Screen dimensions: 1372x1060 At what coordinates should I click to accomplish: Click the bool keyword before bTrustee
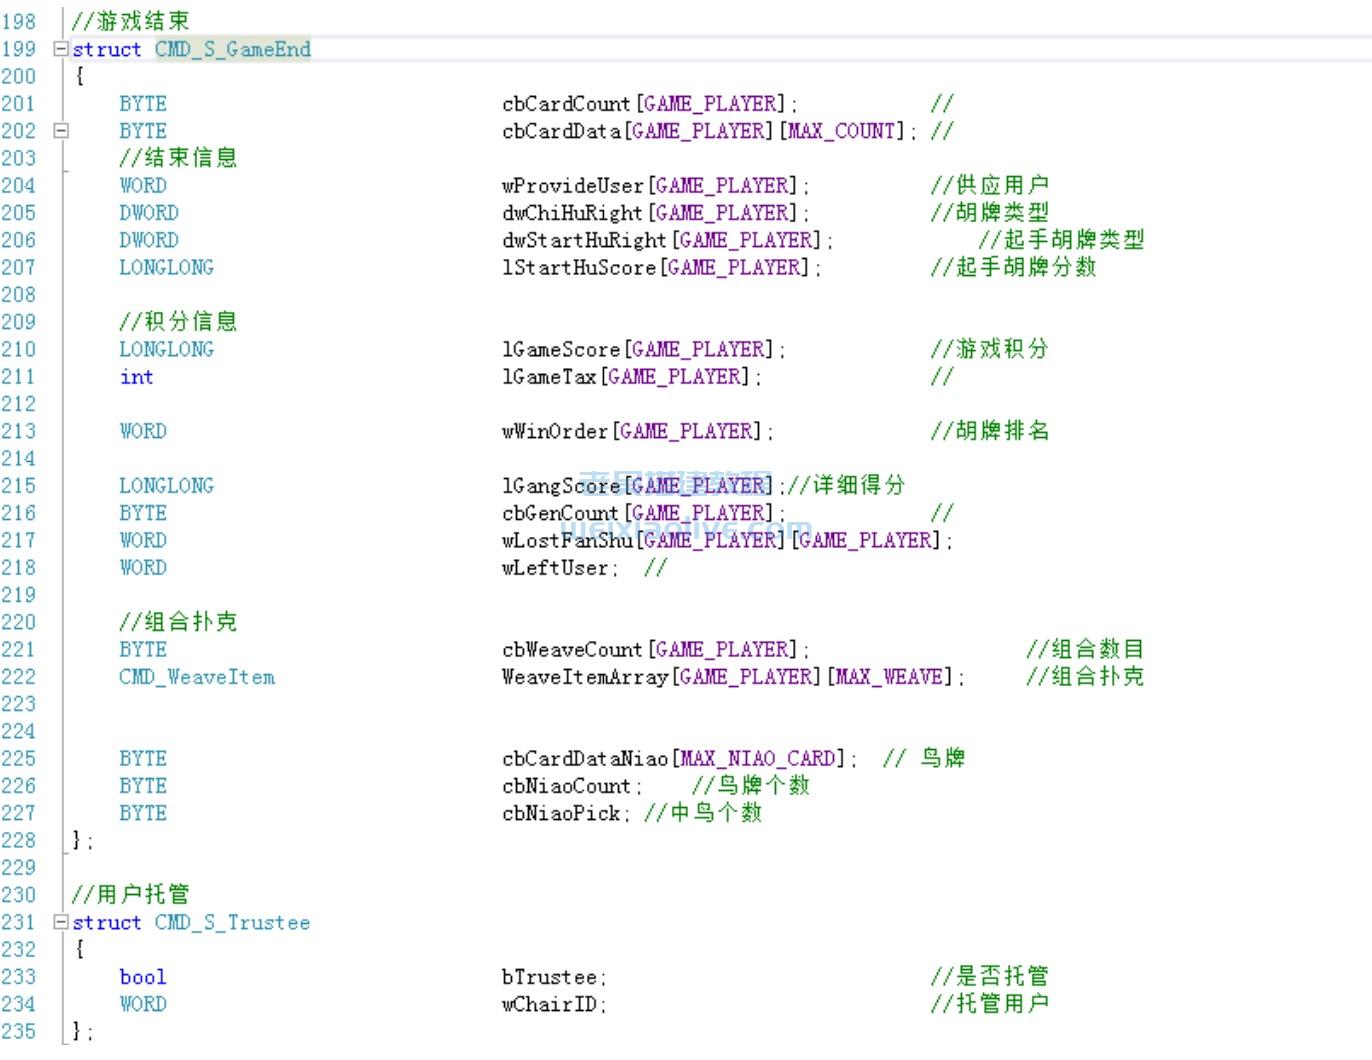tap(142, 977)
